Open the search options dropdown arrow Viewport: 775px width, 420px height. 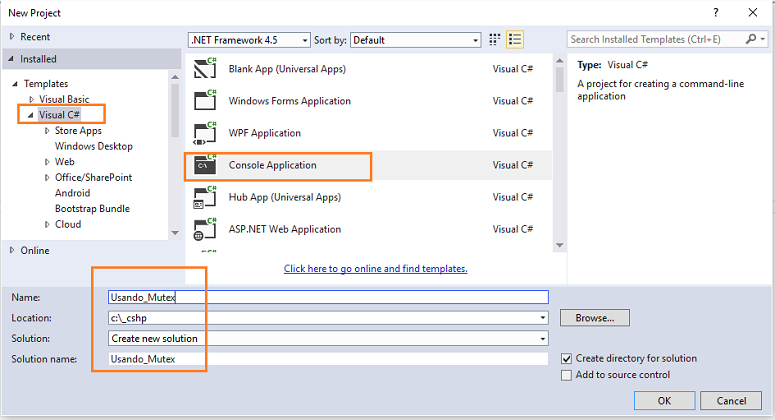click(763, 39)
